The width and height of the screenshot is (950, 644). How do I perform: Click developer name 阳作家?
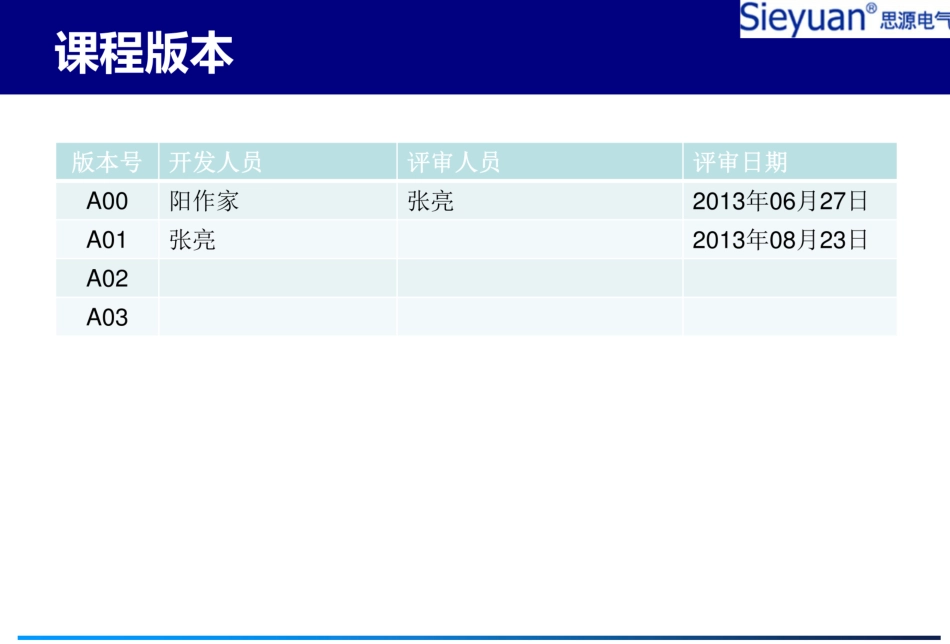[204, 201]
